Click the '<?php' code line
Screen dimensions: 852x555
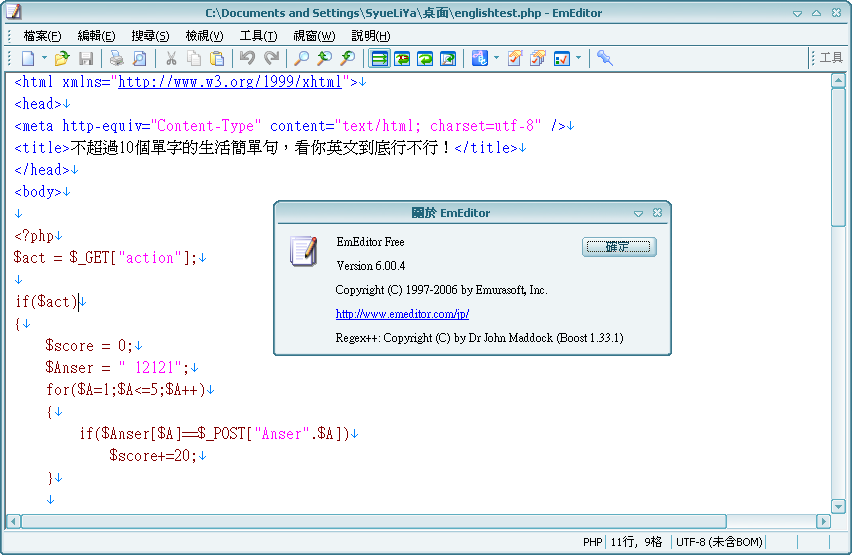(x=34, y=236)
